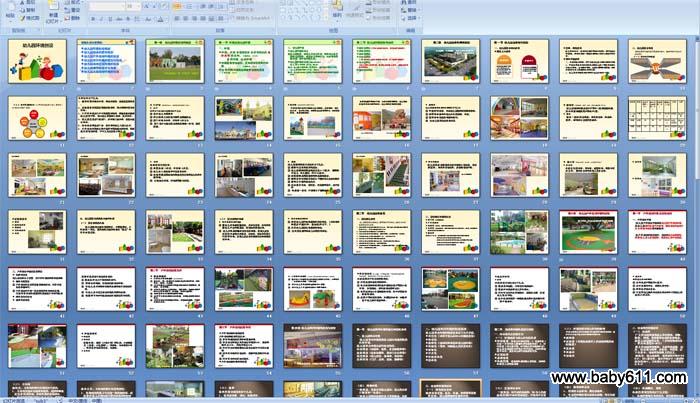Click the Replace button in editing group
Screen dimensions: 700x403
point(405,11)
